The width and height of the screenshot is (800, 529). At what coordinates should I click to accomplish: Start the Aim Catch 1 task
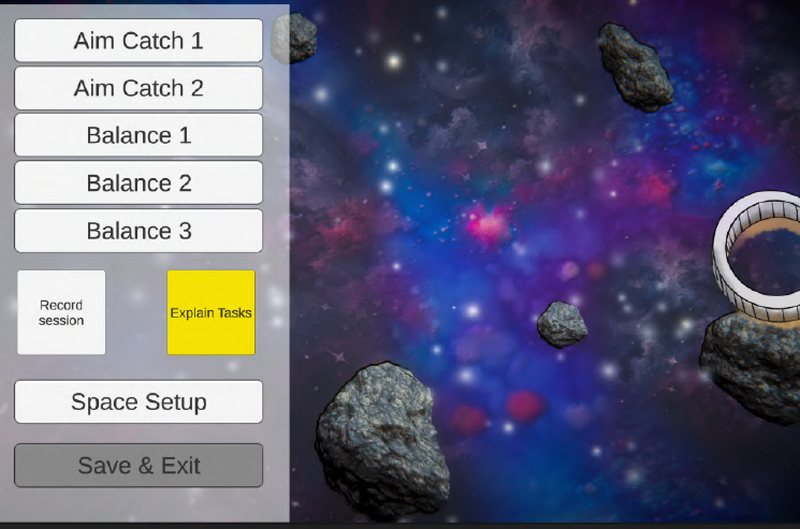(138, 41)
